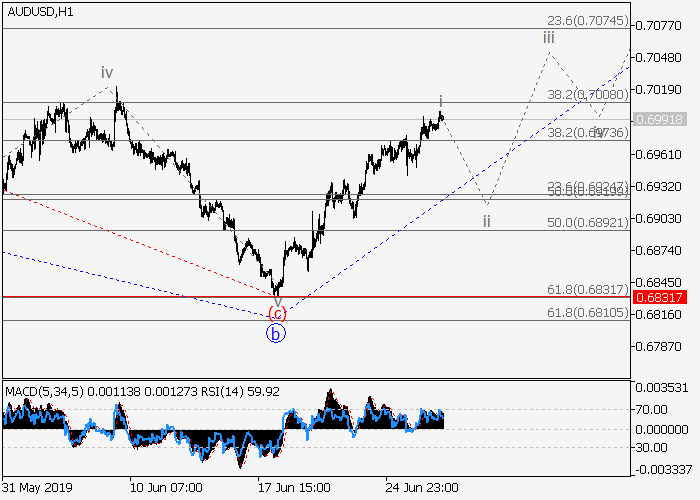The width and height of the screenshot is (700, 500).
Task: Select the red 0.68317 price tag
Action: (664, 298)
